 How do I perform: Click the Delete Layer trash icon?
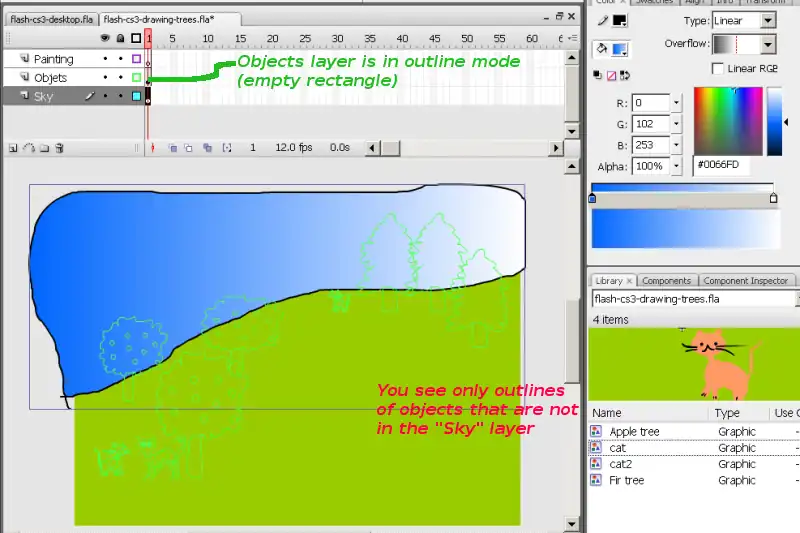click(60, 147)
